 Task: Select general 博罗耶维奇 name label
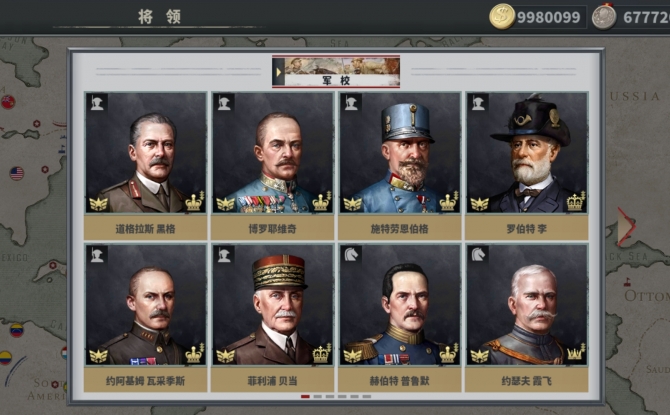pos(273,229)
